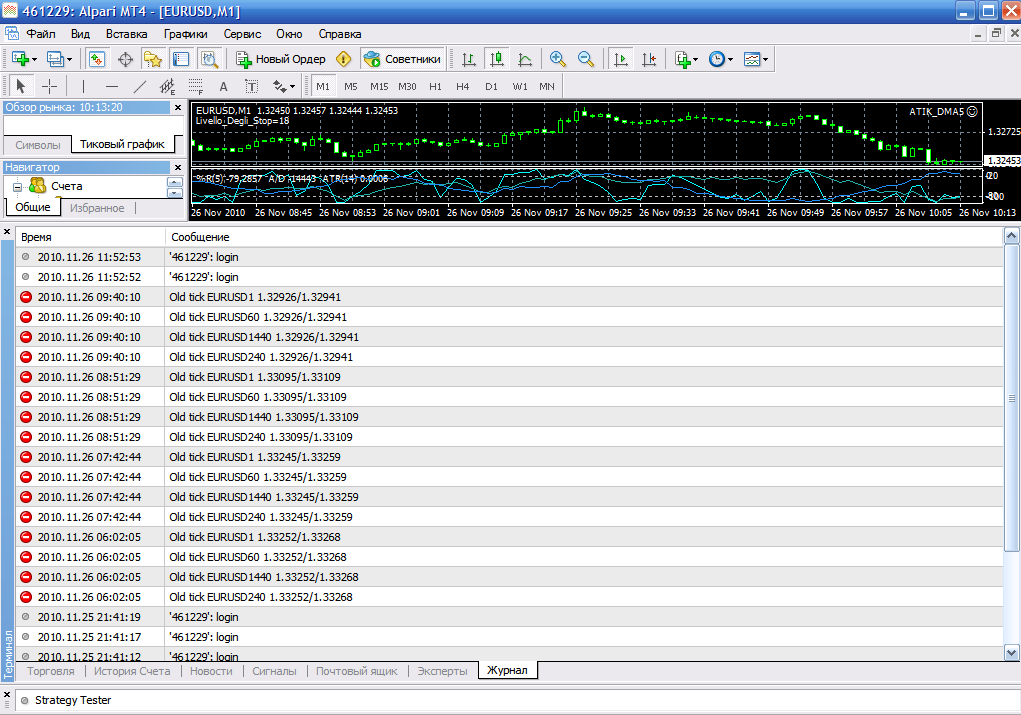Click the Счета accounts icon in Navigator

pyautogui.click(x=38, y=186)
